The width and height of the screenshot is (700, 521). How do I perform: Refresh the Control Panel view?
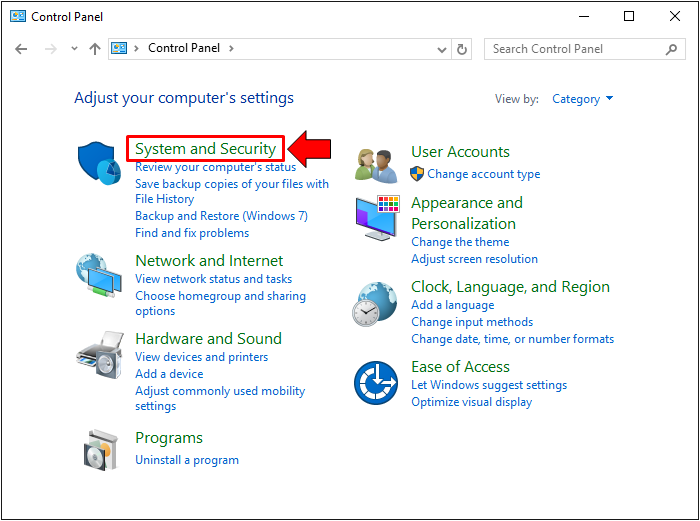point(462,49)
